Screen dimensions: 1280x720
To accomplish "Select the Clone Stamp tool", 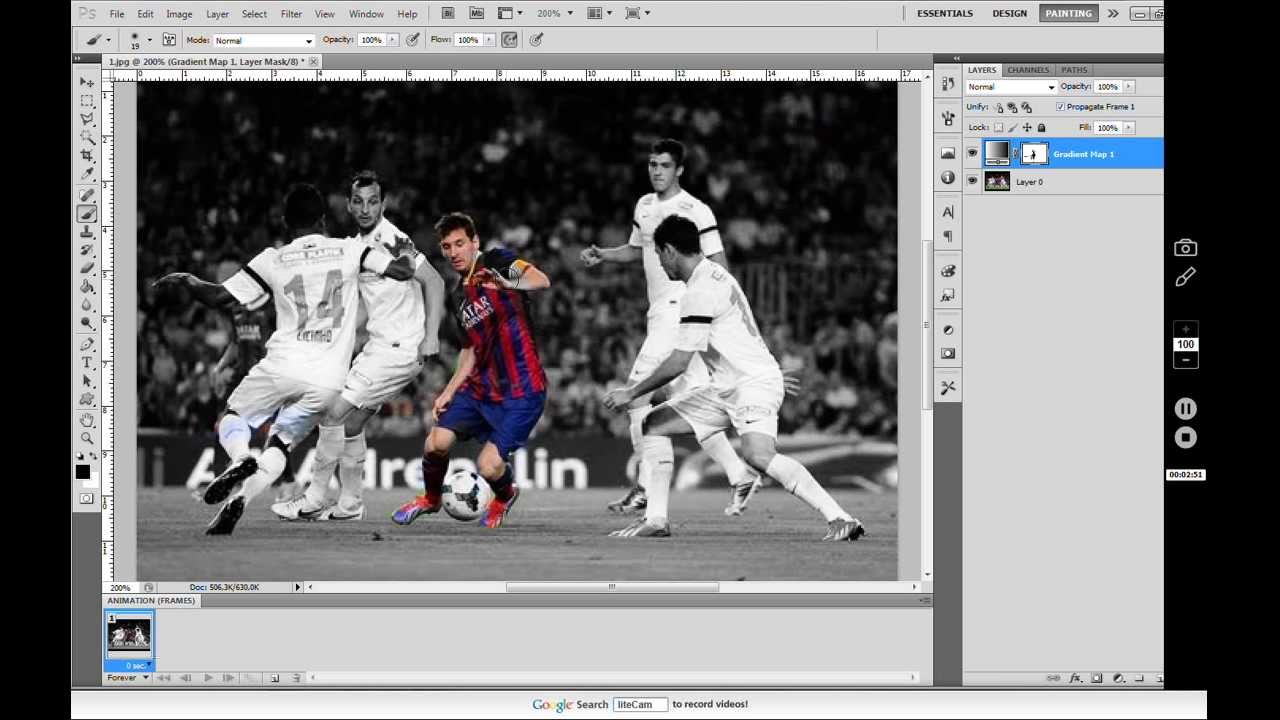I will click(87, 232).
